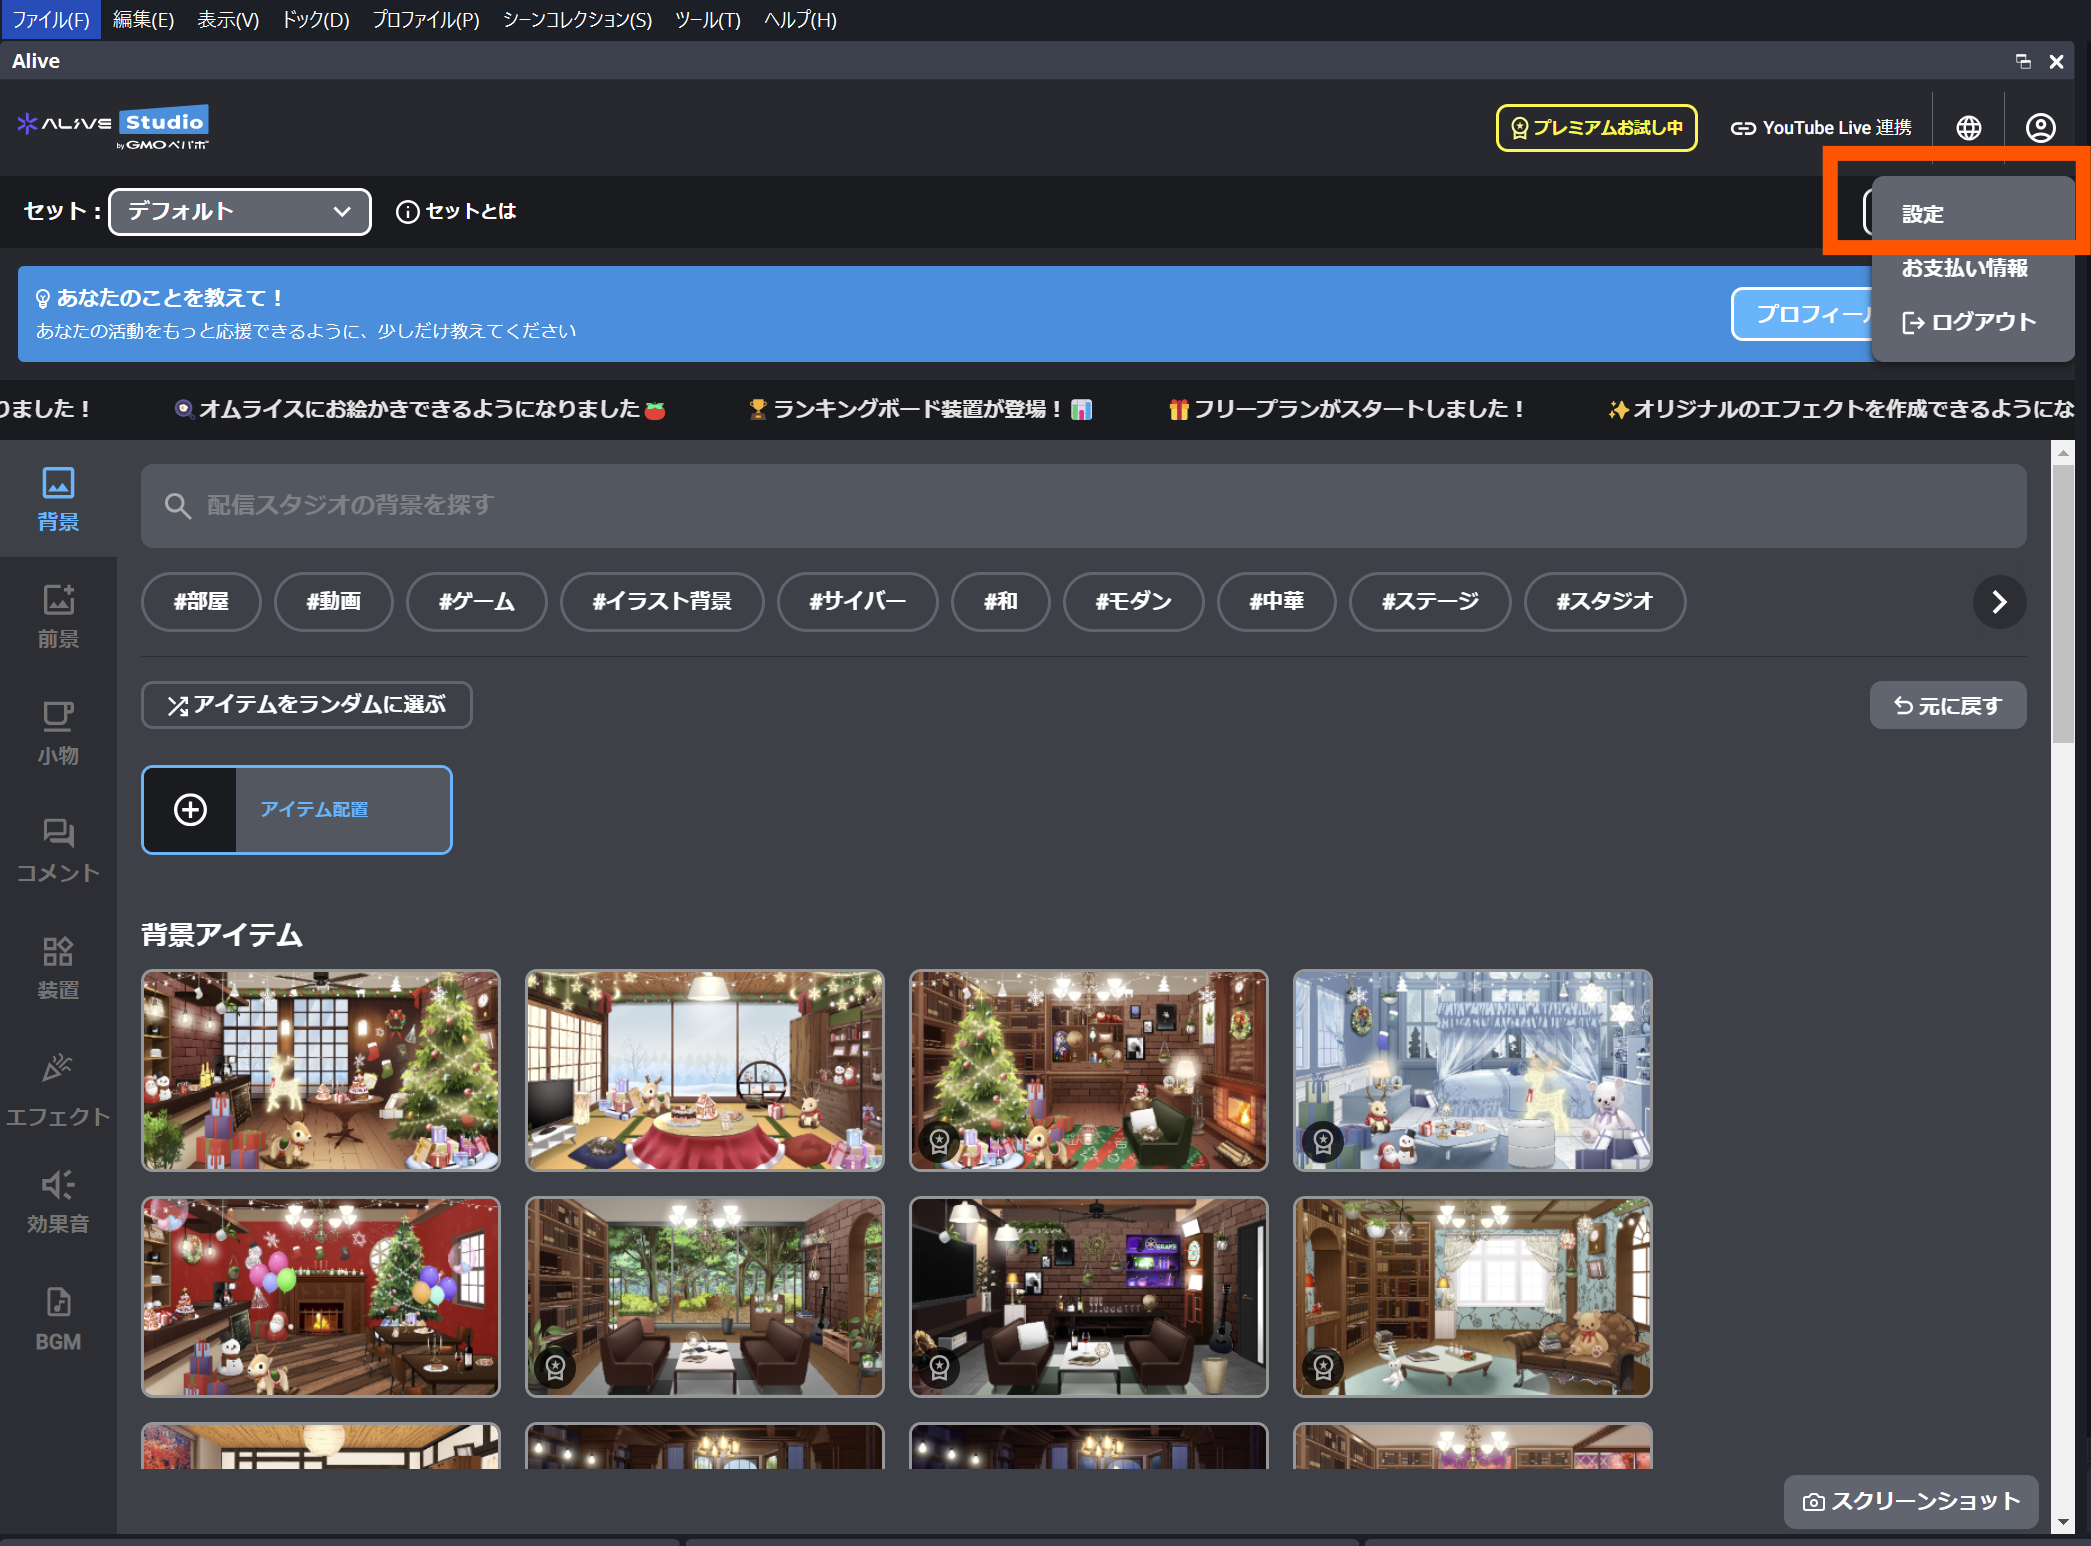Open the 前景 sidebar panel

point(58,616)
